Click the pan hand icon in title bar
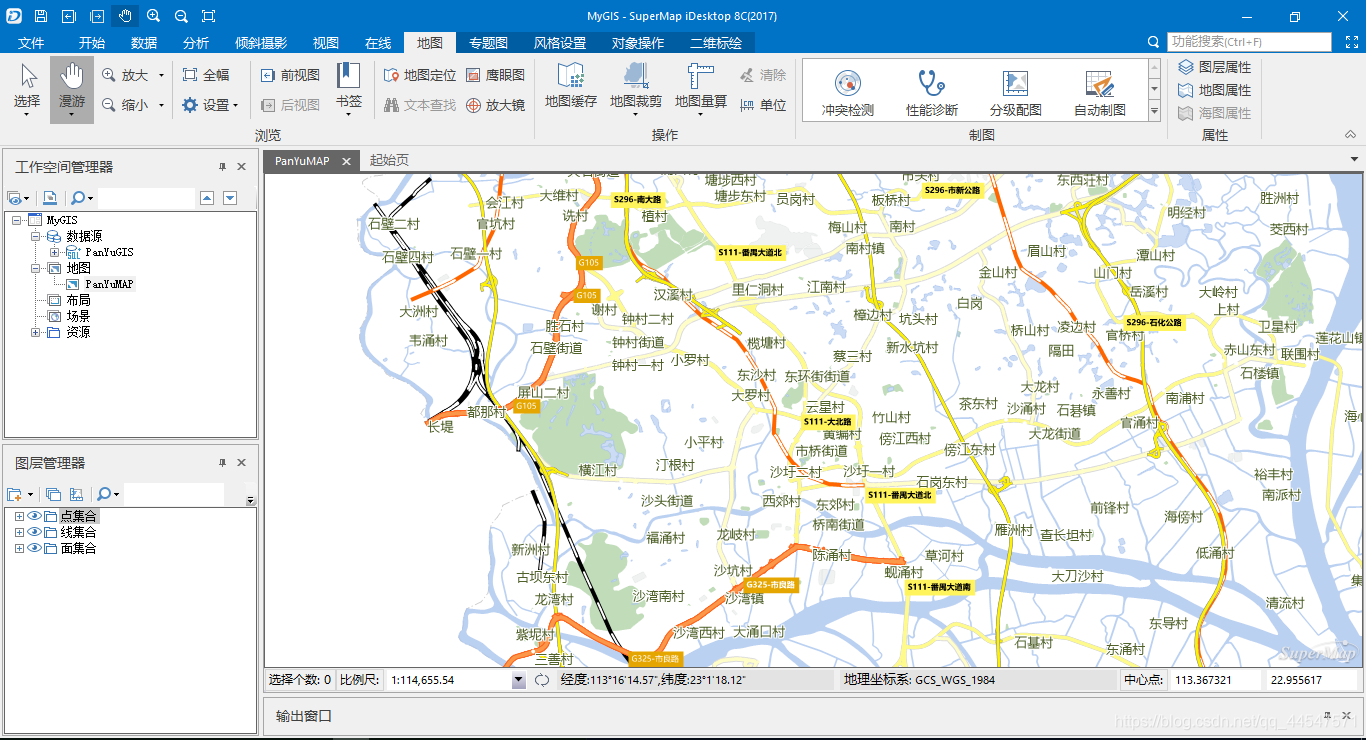Screen dimensions: 1366x740 point(125,16)
